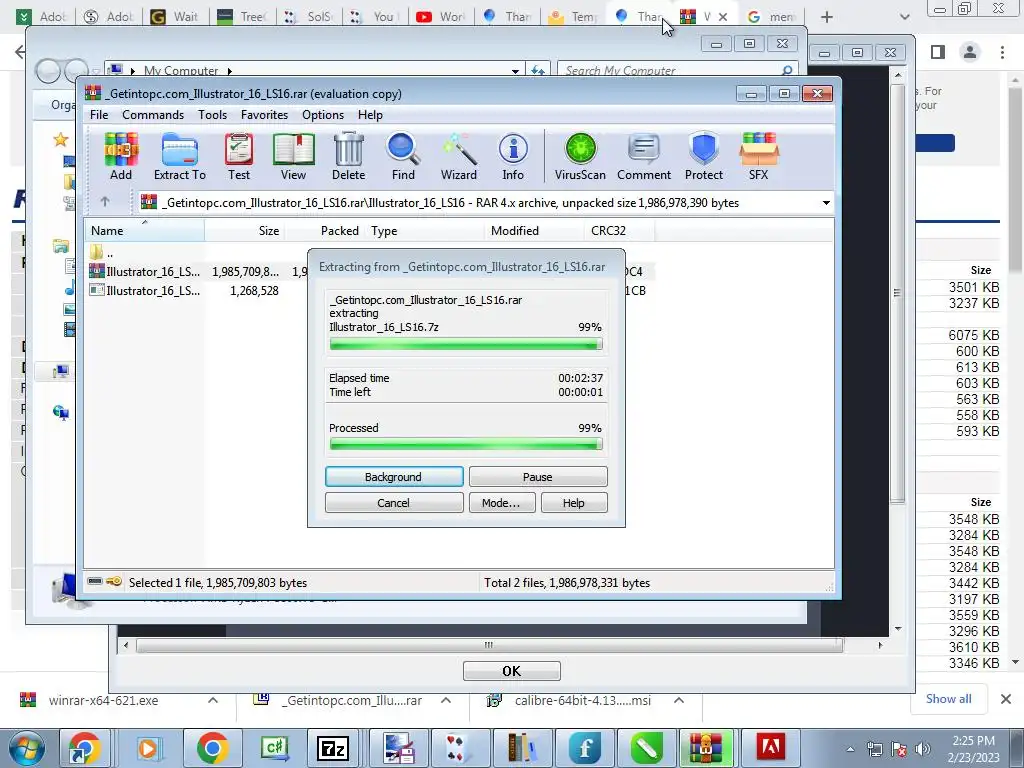1024x768 pixels.
Task: Open Chrome three-dot menu
Action: [1002, 52]
